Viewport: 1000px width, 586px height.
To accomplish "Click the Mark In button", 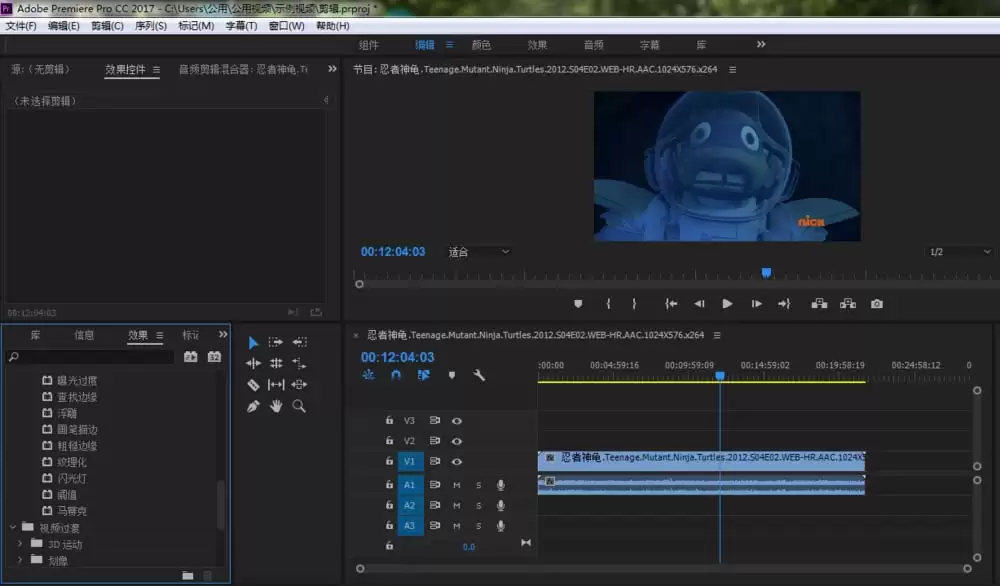I will 608,303.
